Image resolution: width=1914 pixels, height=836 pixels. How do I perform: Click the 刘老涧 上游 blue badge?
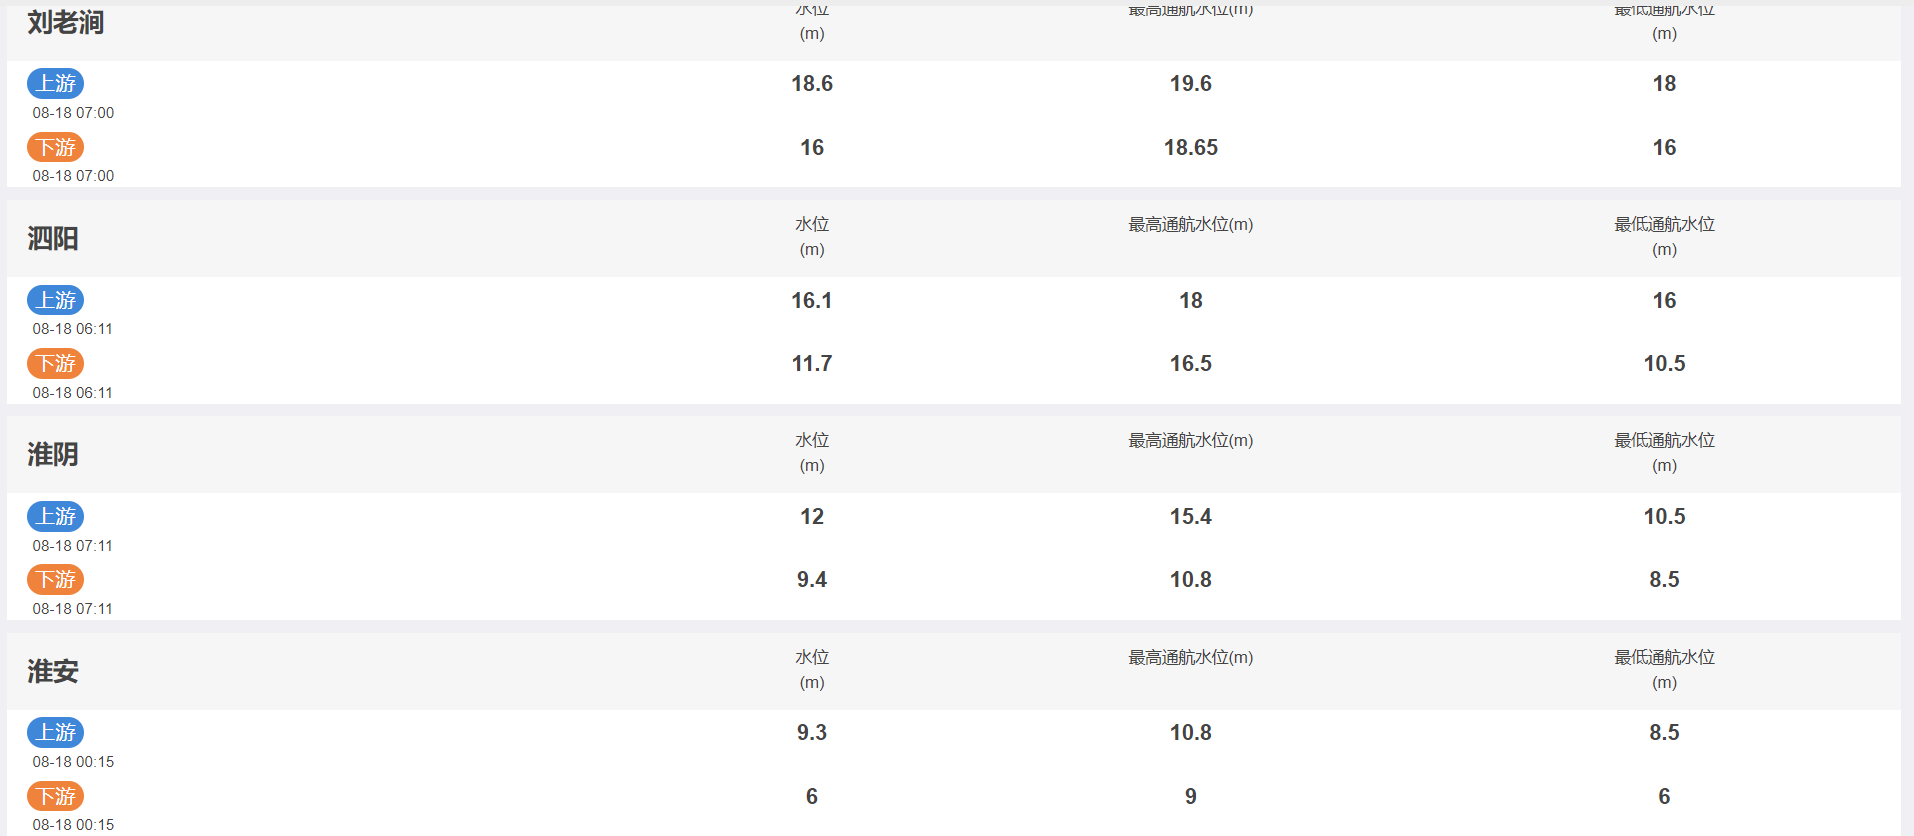pos(55,84)
